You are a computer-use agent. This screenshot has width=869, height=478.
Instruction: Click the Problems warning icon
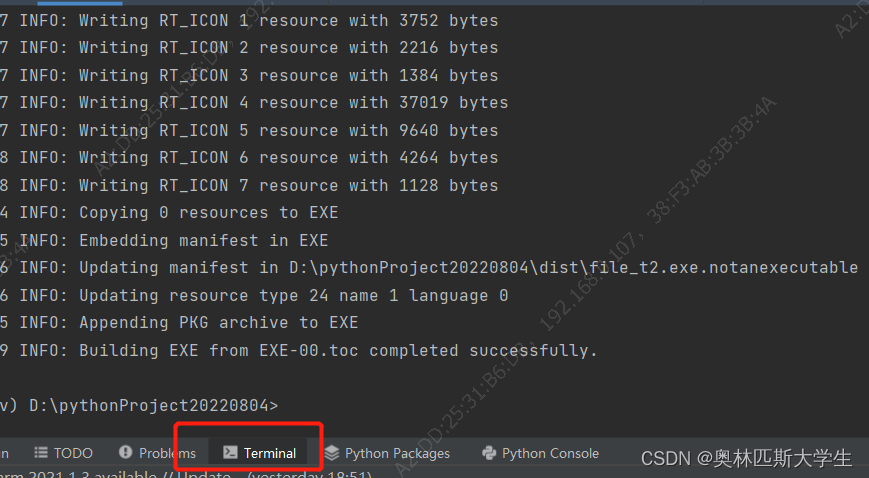click(125, 452)
